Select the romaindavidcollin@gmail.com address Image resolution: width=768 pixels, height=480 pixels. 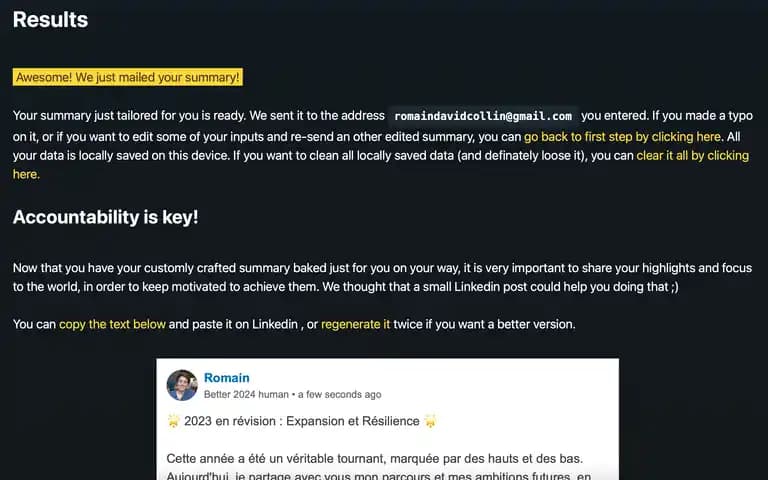[483, 116]
